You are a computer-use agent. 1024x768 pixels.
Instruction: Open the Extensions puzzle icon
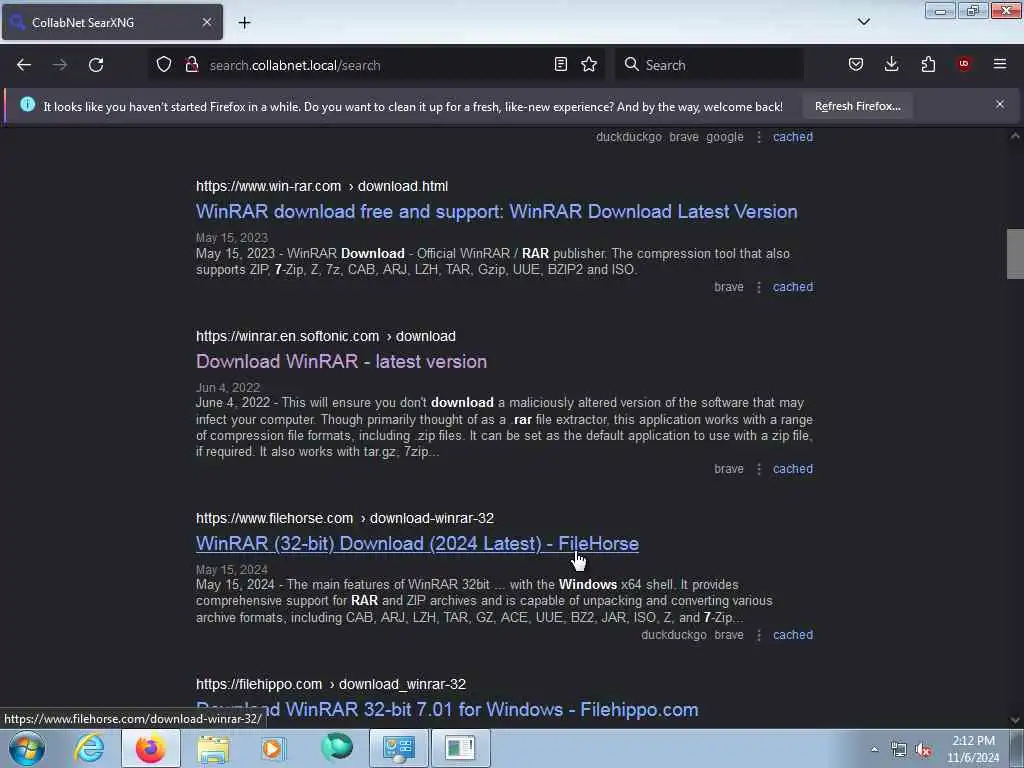point(928,64)
